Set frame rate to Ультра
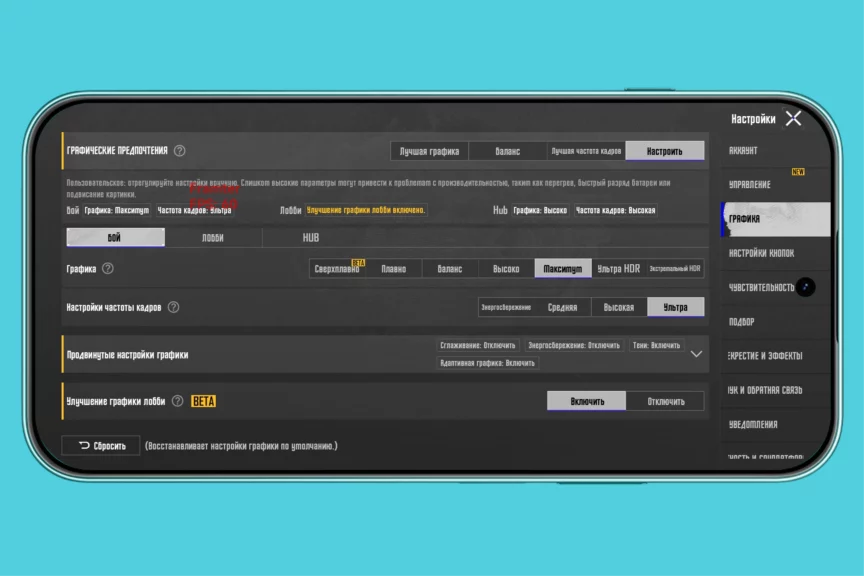 click(676, 307)
